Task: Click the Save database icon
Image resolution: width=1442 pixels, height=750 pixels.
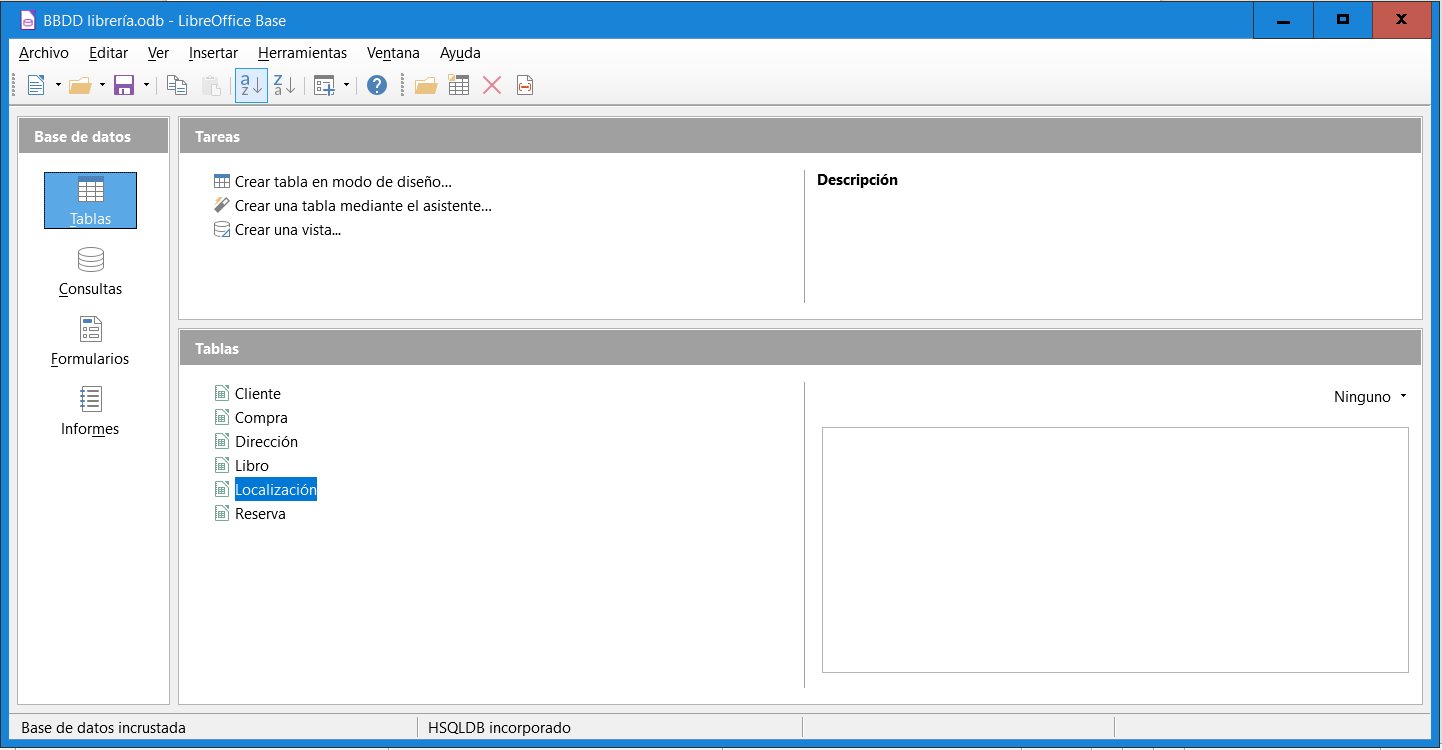Action: coord(124,86)
